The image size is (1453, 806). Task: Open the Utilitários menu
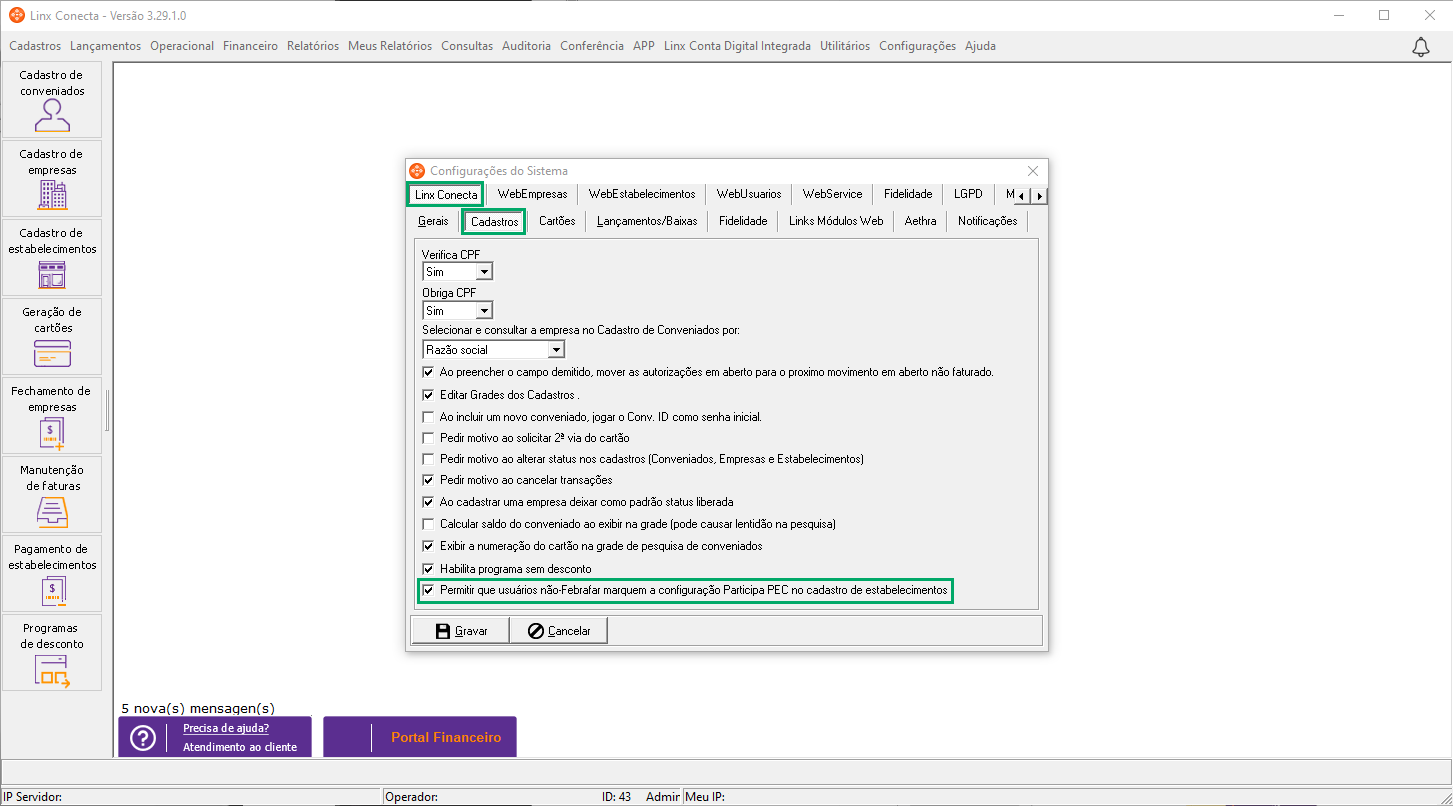point(845,46)
